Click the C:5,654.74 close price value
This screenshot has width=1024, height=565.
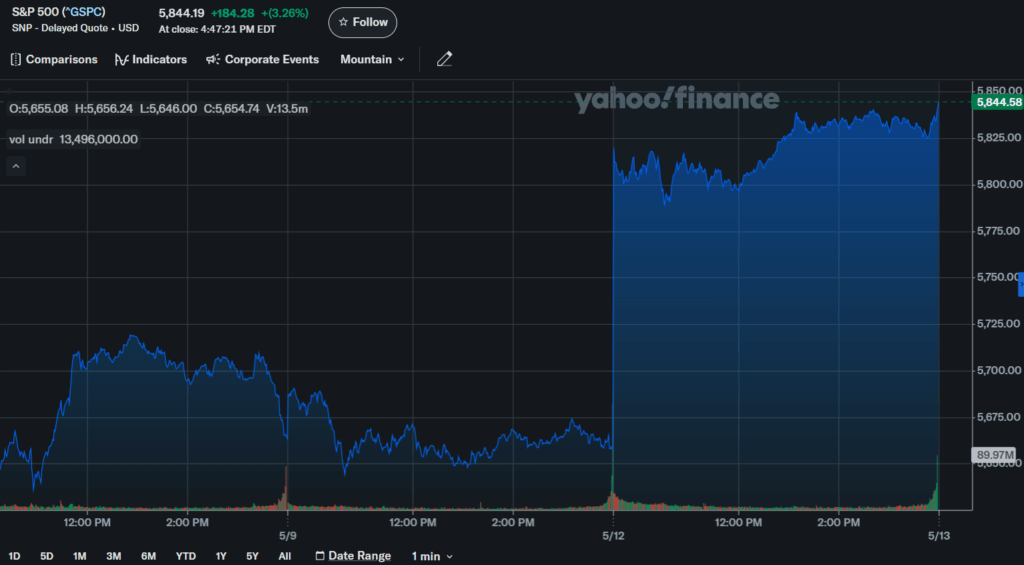coord(232,108)
